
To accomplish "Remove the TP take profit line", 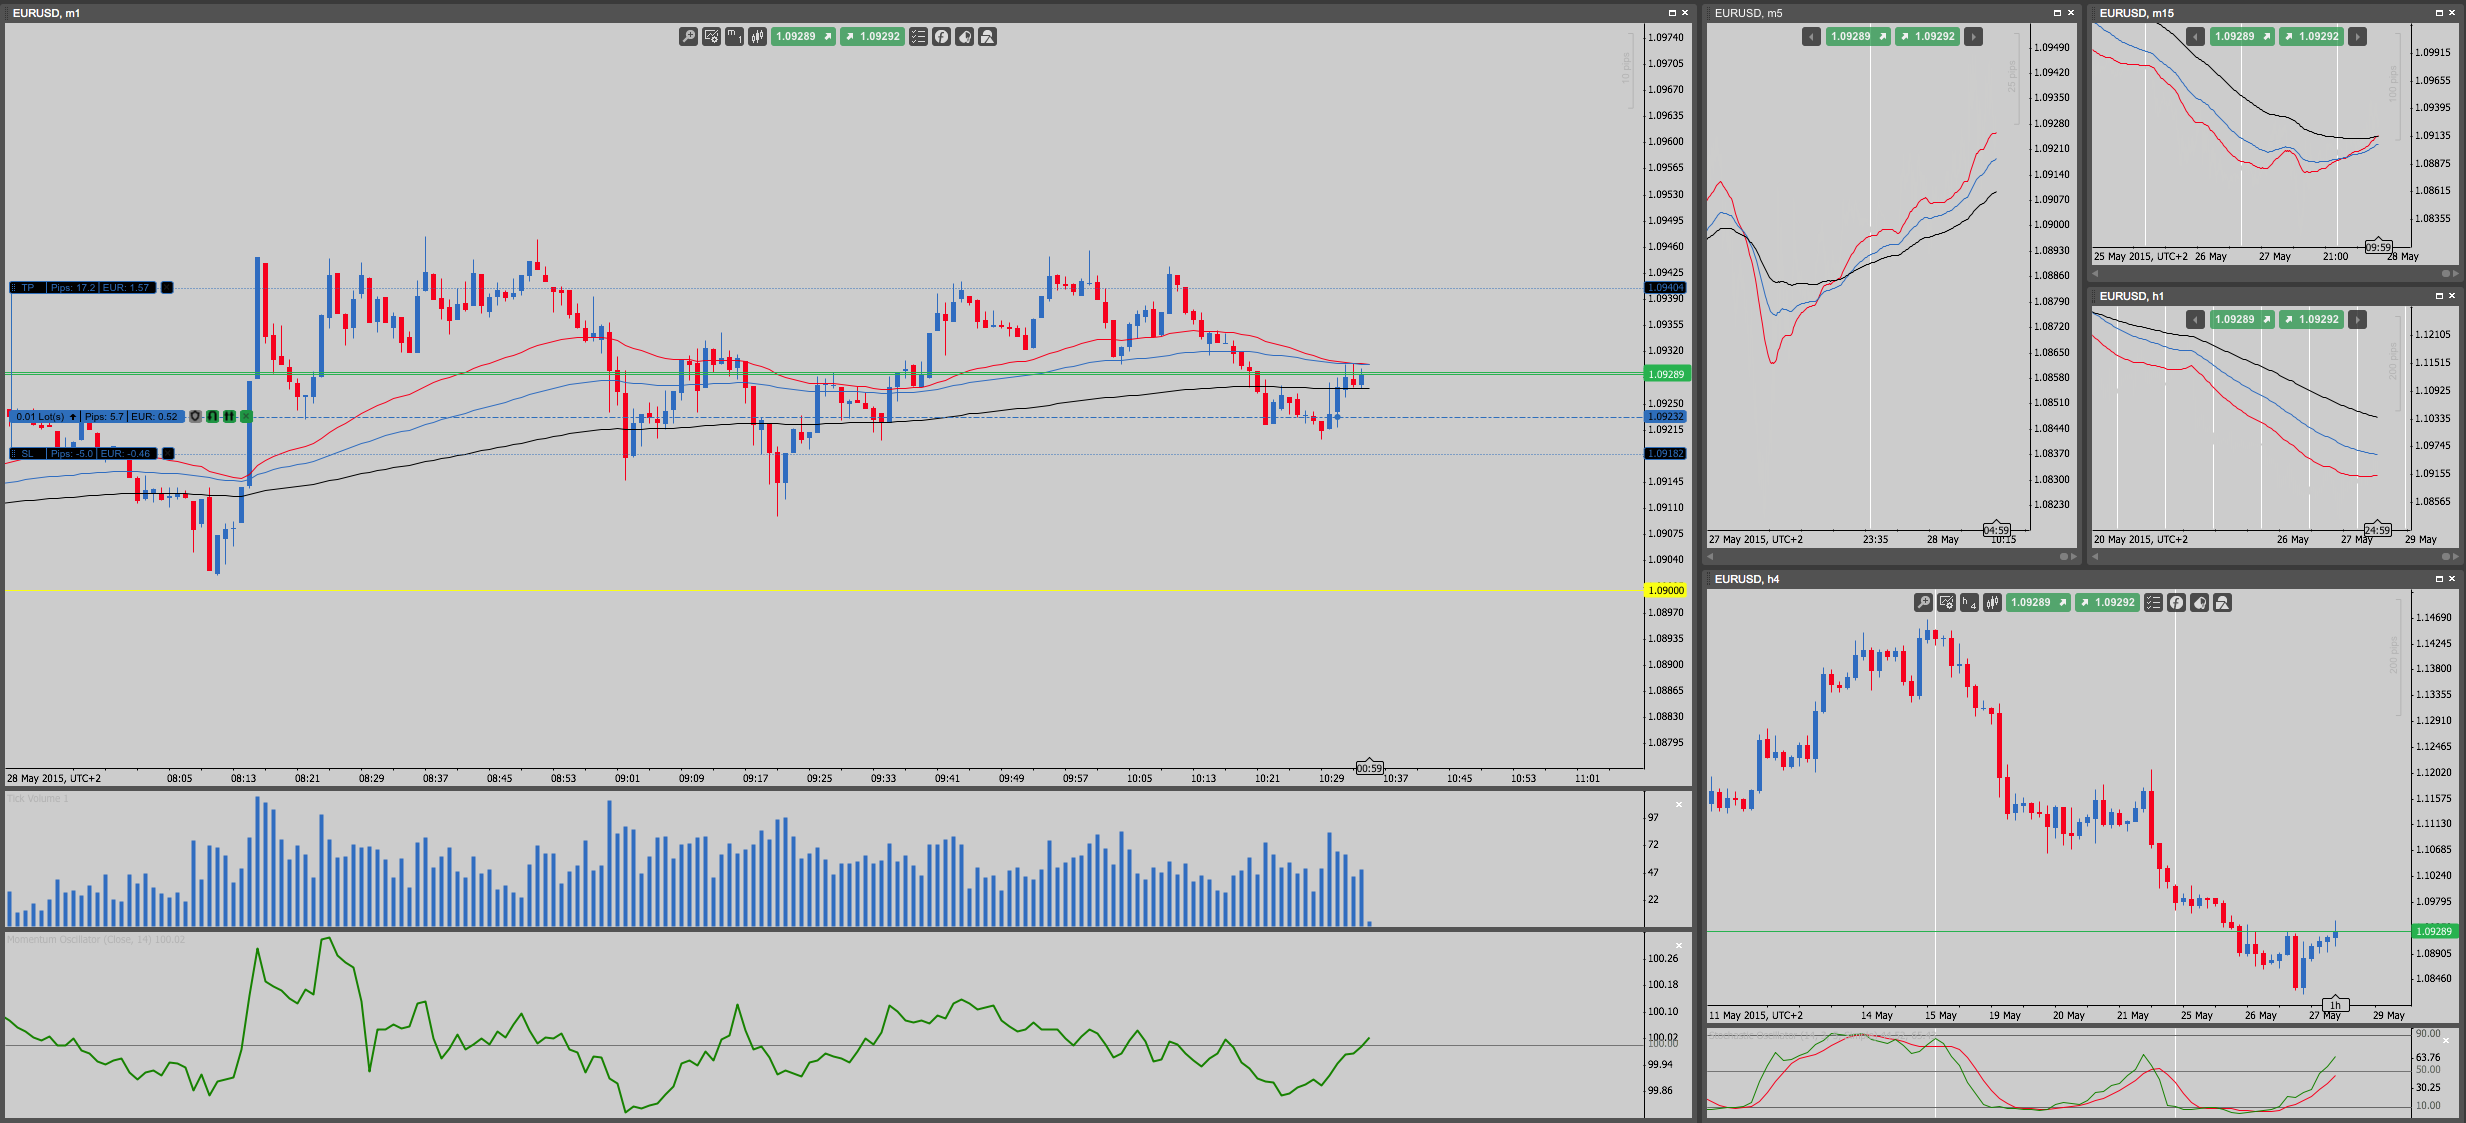I will pos(168,288).
